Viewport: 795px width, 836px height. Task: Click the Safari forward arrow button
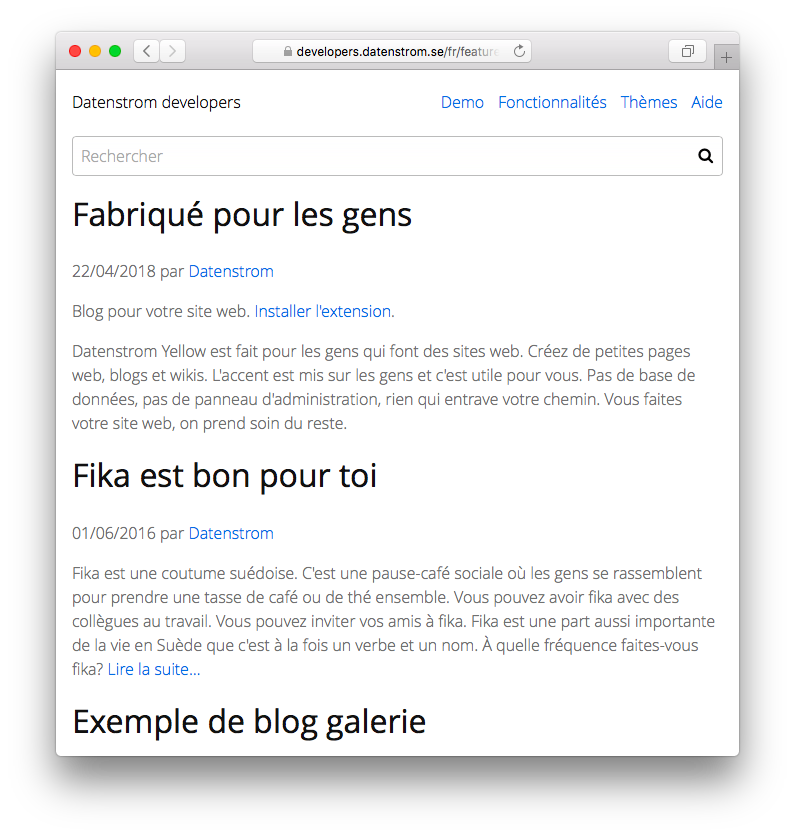pos(172,51)
